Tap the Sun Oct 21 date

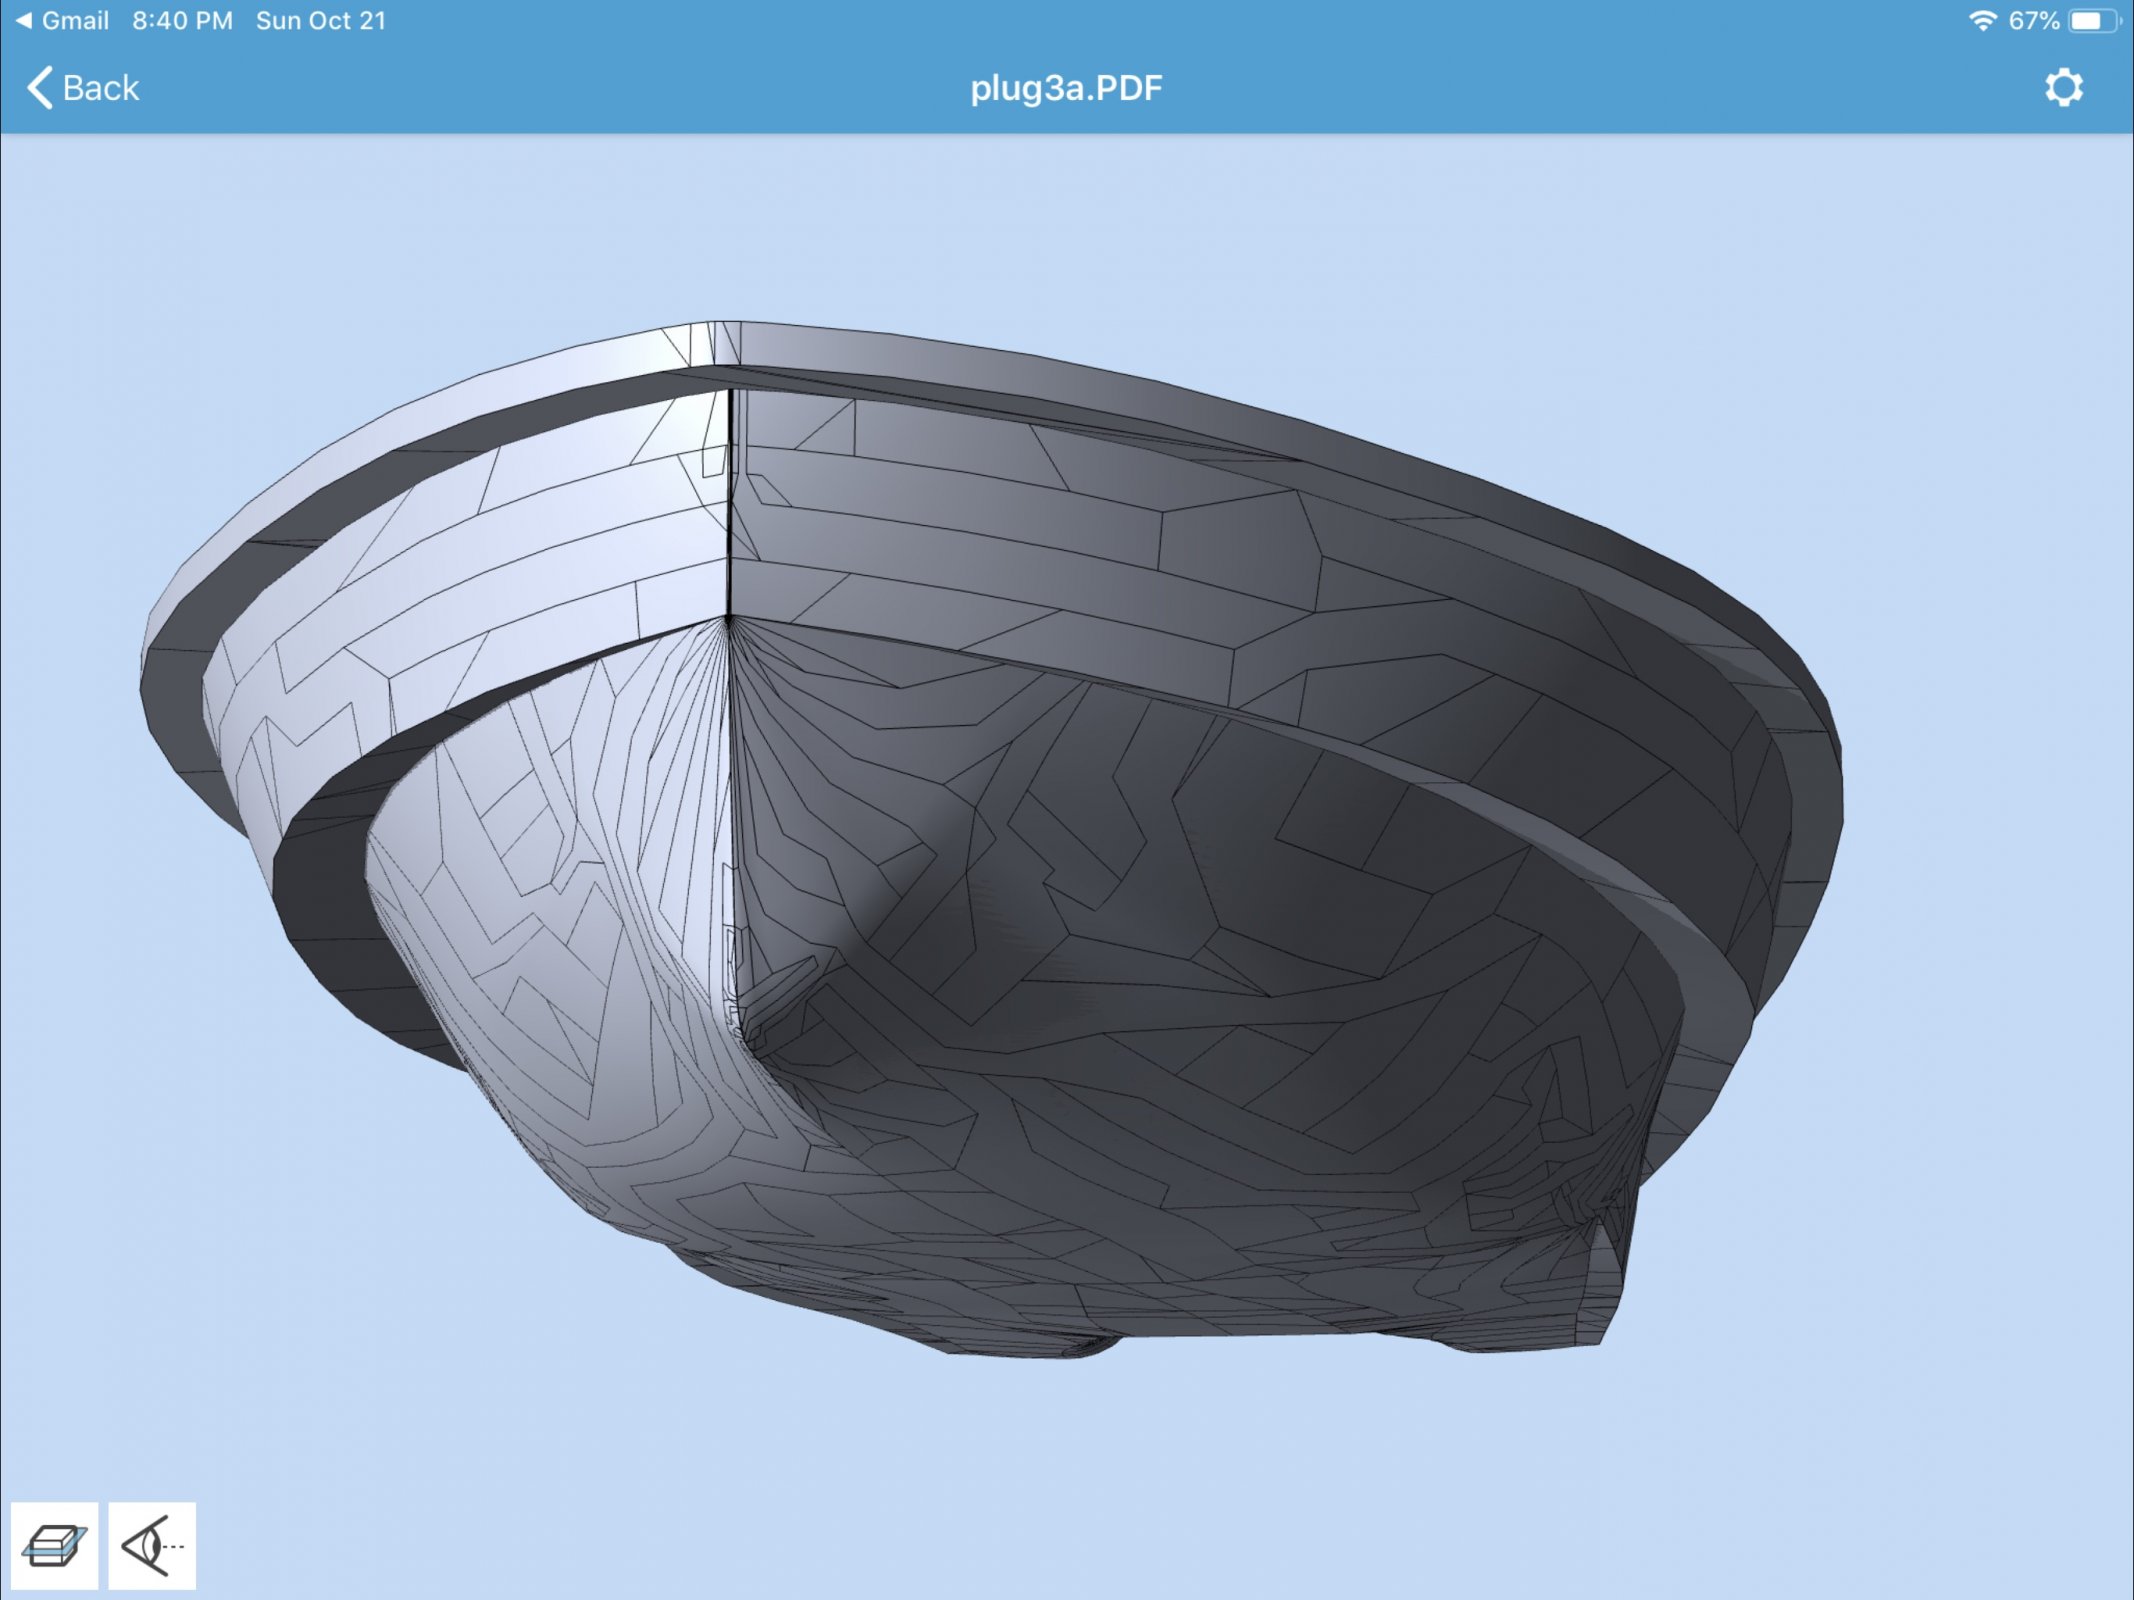click(321, 21)
